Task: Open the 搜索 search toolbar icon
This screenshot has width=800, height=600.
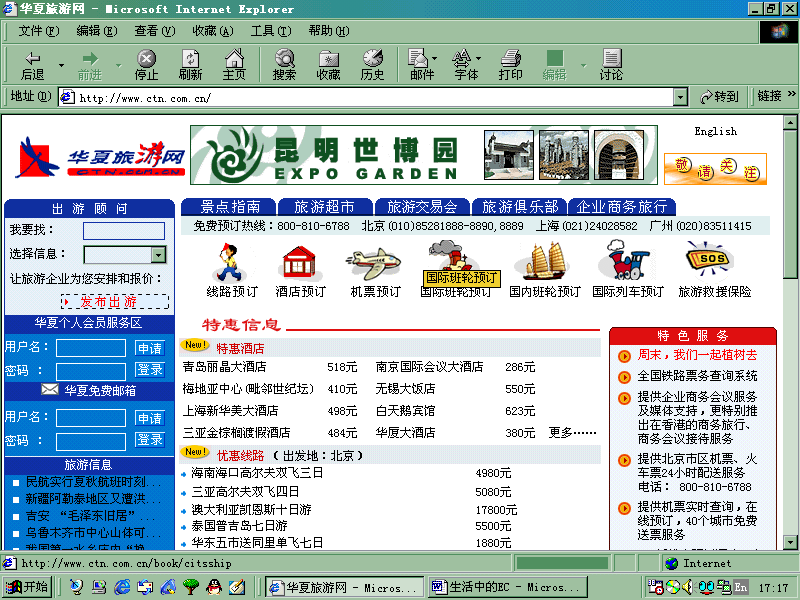Action: point(284,65)
